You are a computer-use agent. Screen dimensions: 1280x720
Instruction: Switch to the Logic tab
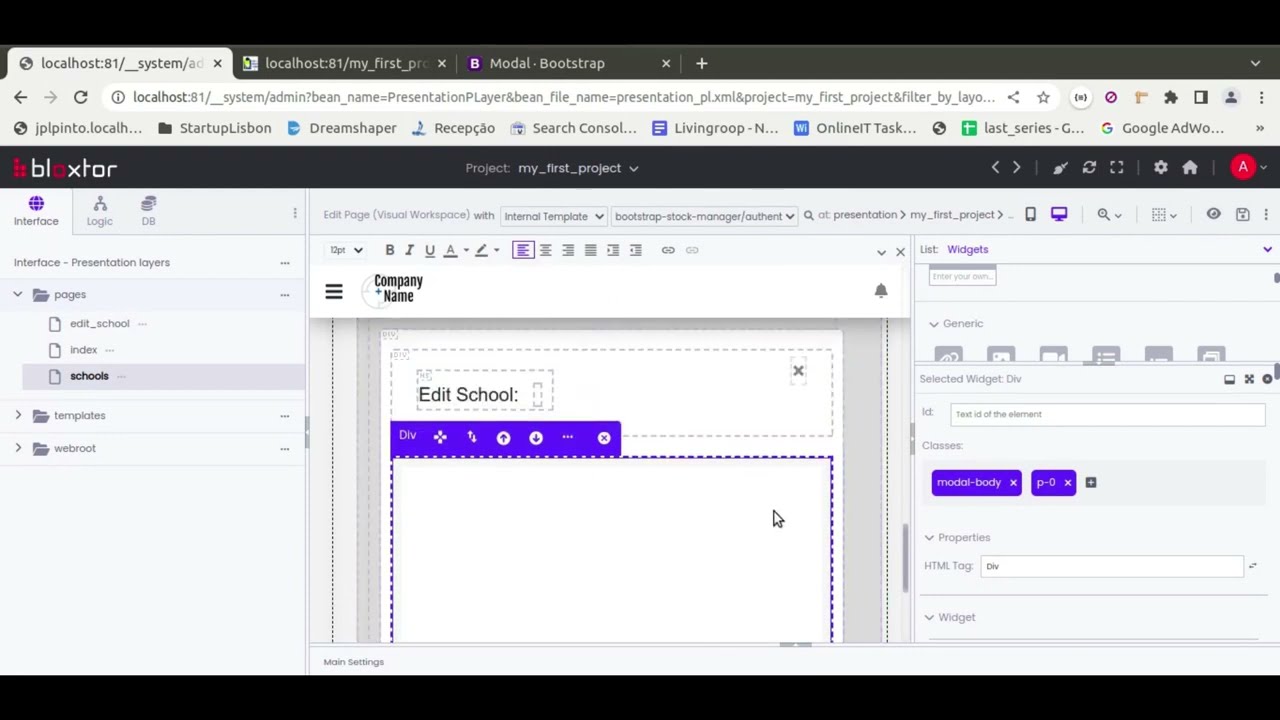(x=99, y=211)
